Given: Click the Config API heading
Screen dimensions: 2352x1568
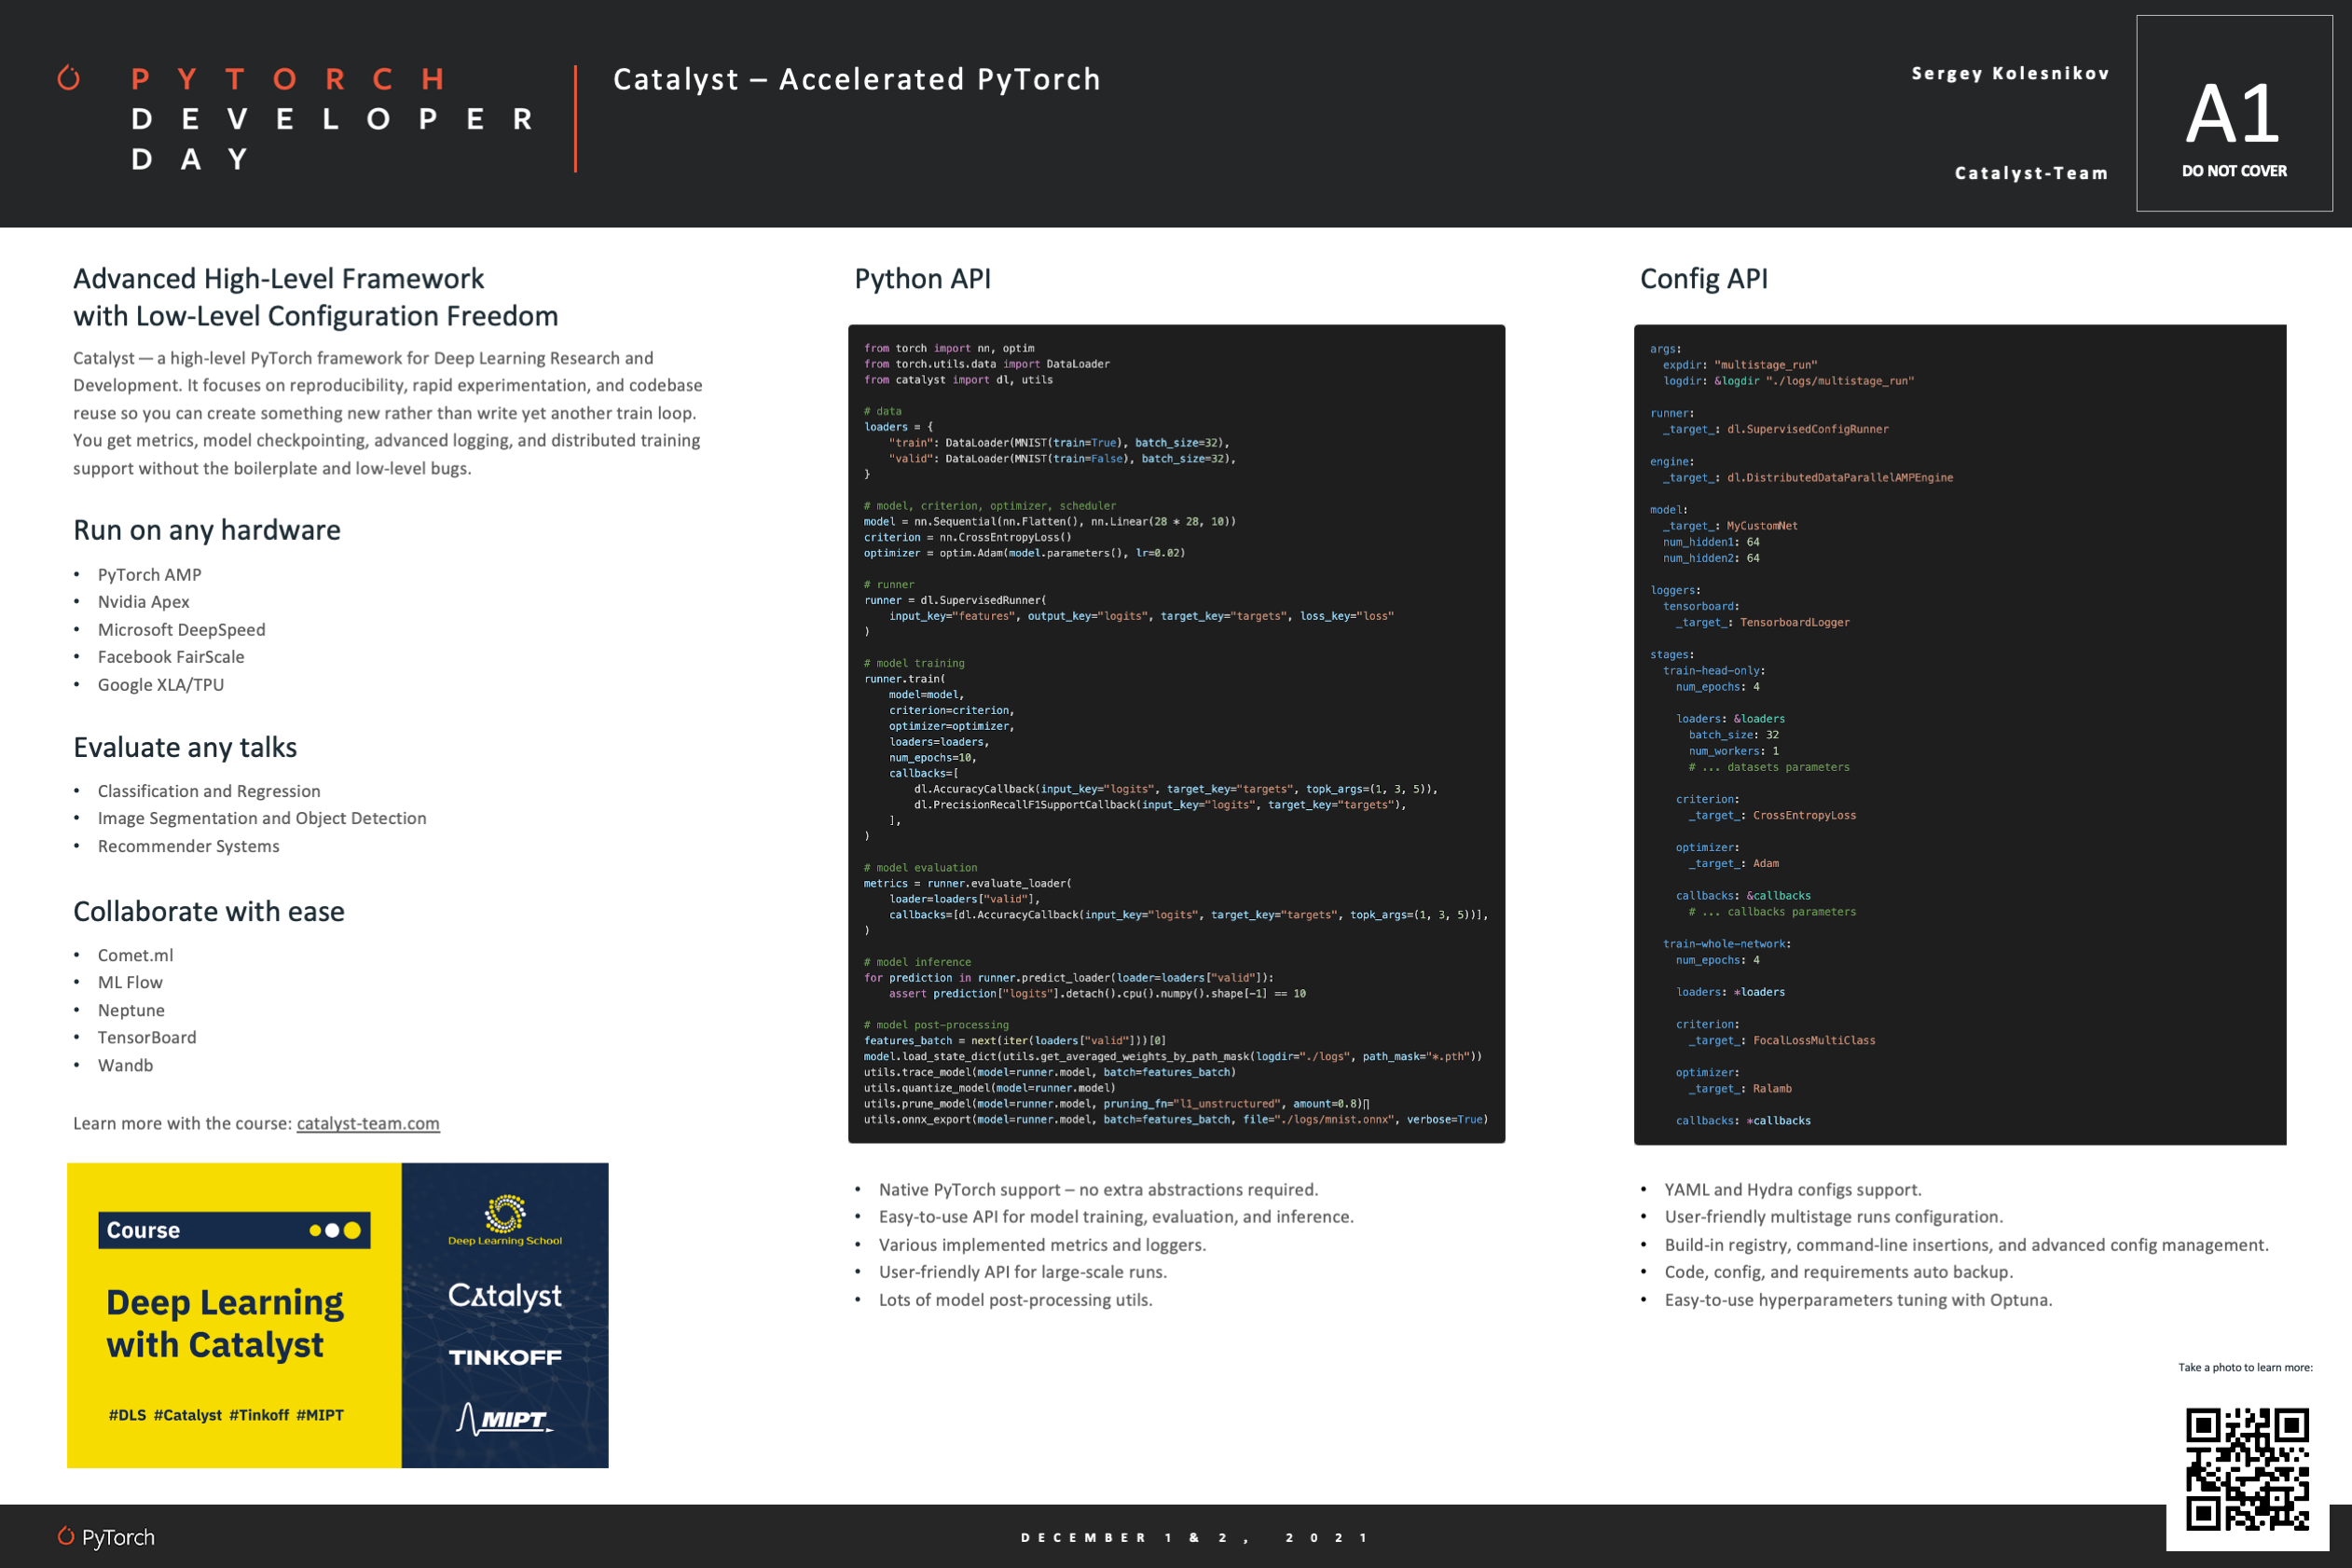Looking at the screenshot, I should 1703,279.
